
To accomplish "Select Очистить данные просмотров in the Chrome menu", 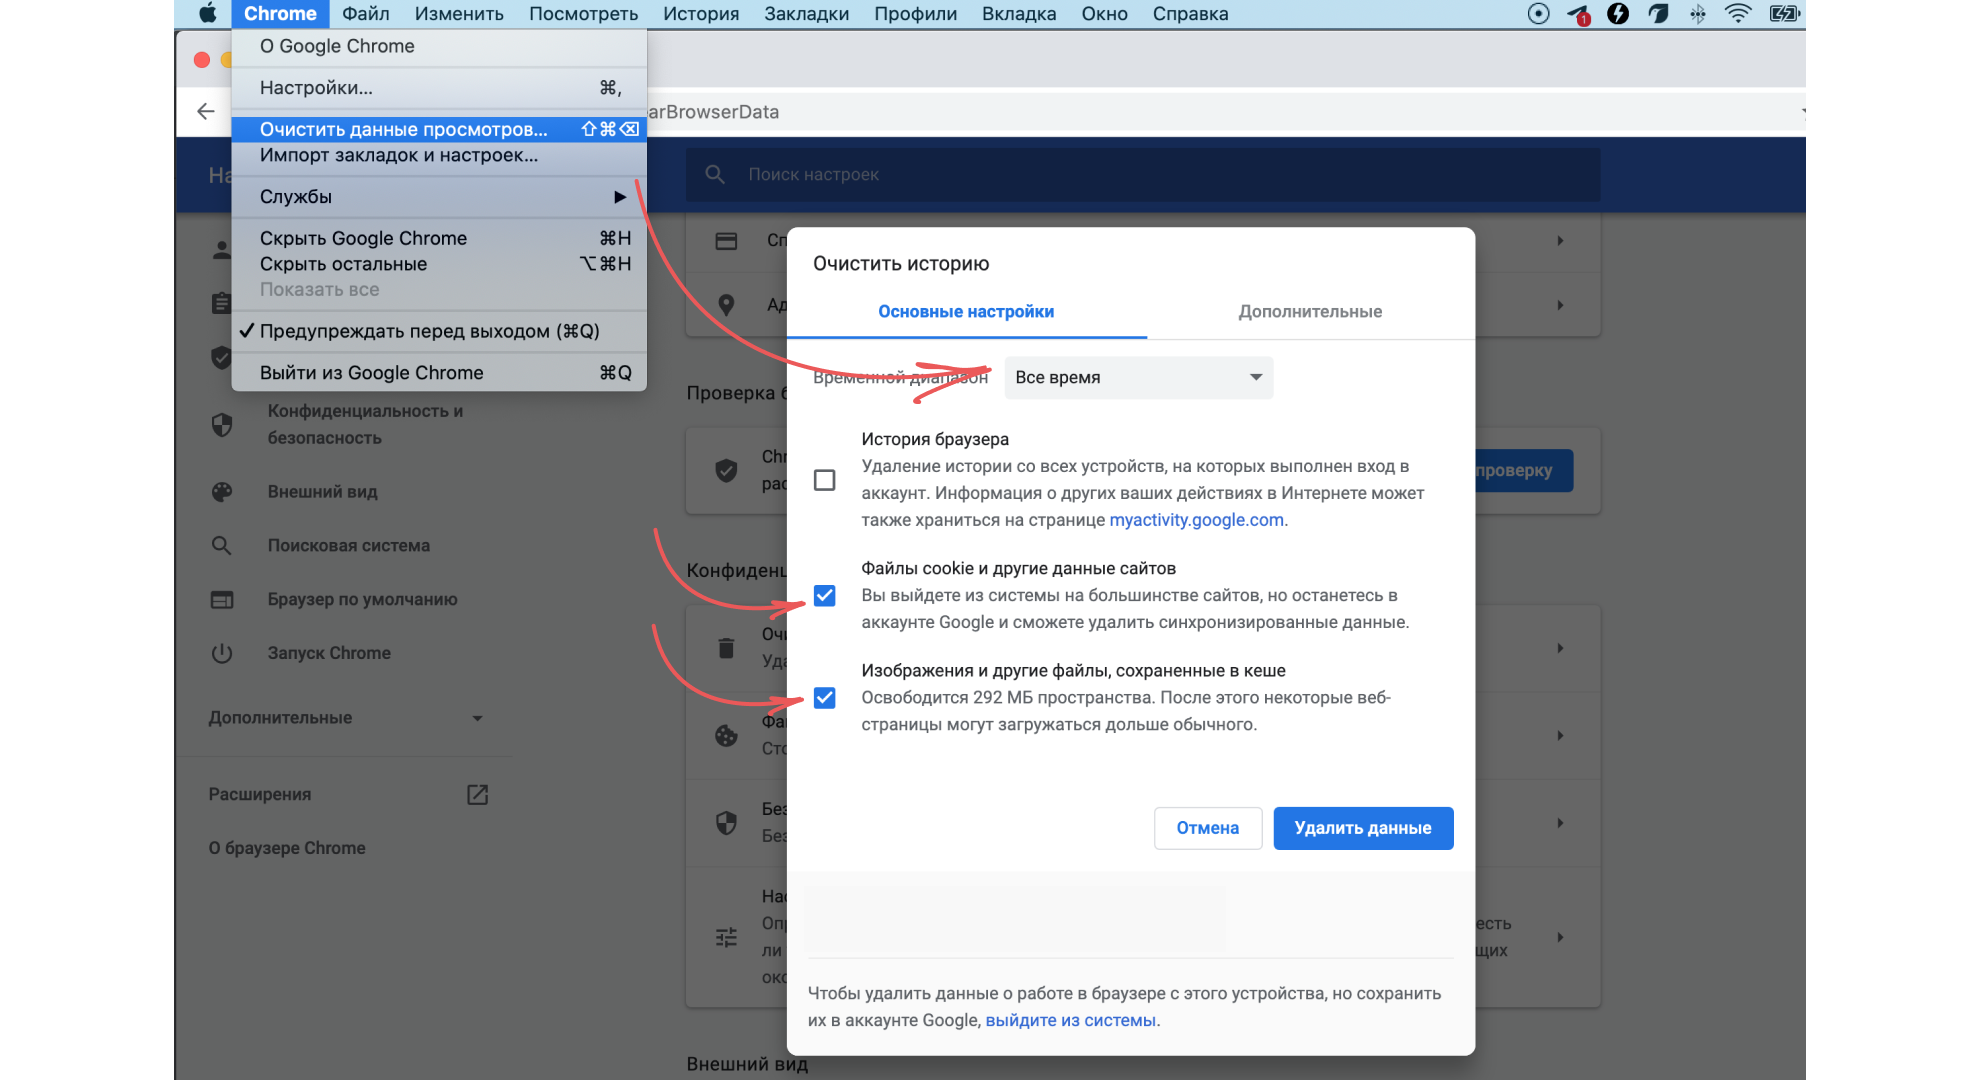I will (439, 129).
